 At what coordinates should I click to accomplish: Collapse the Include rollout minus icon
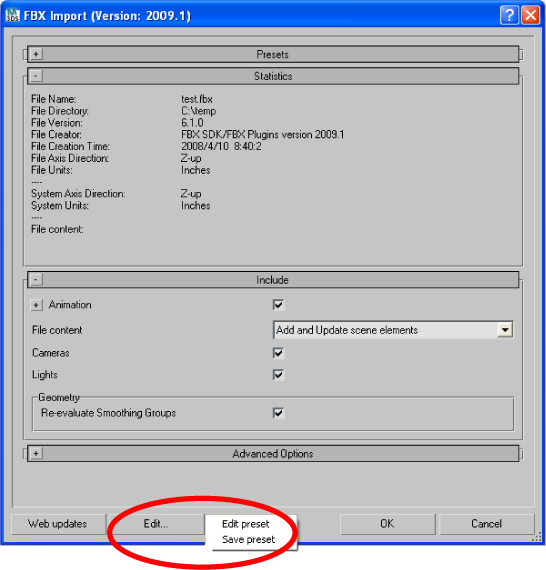(36, 280)
